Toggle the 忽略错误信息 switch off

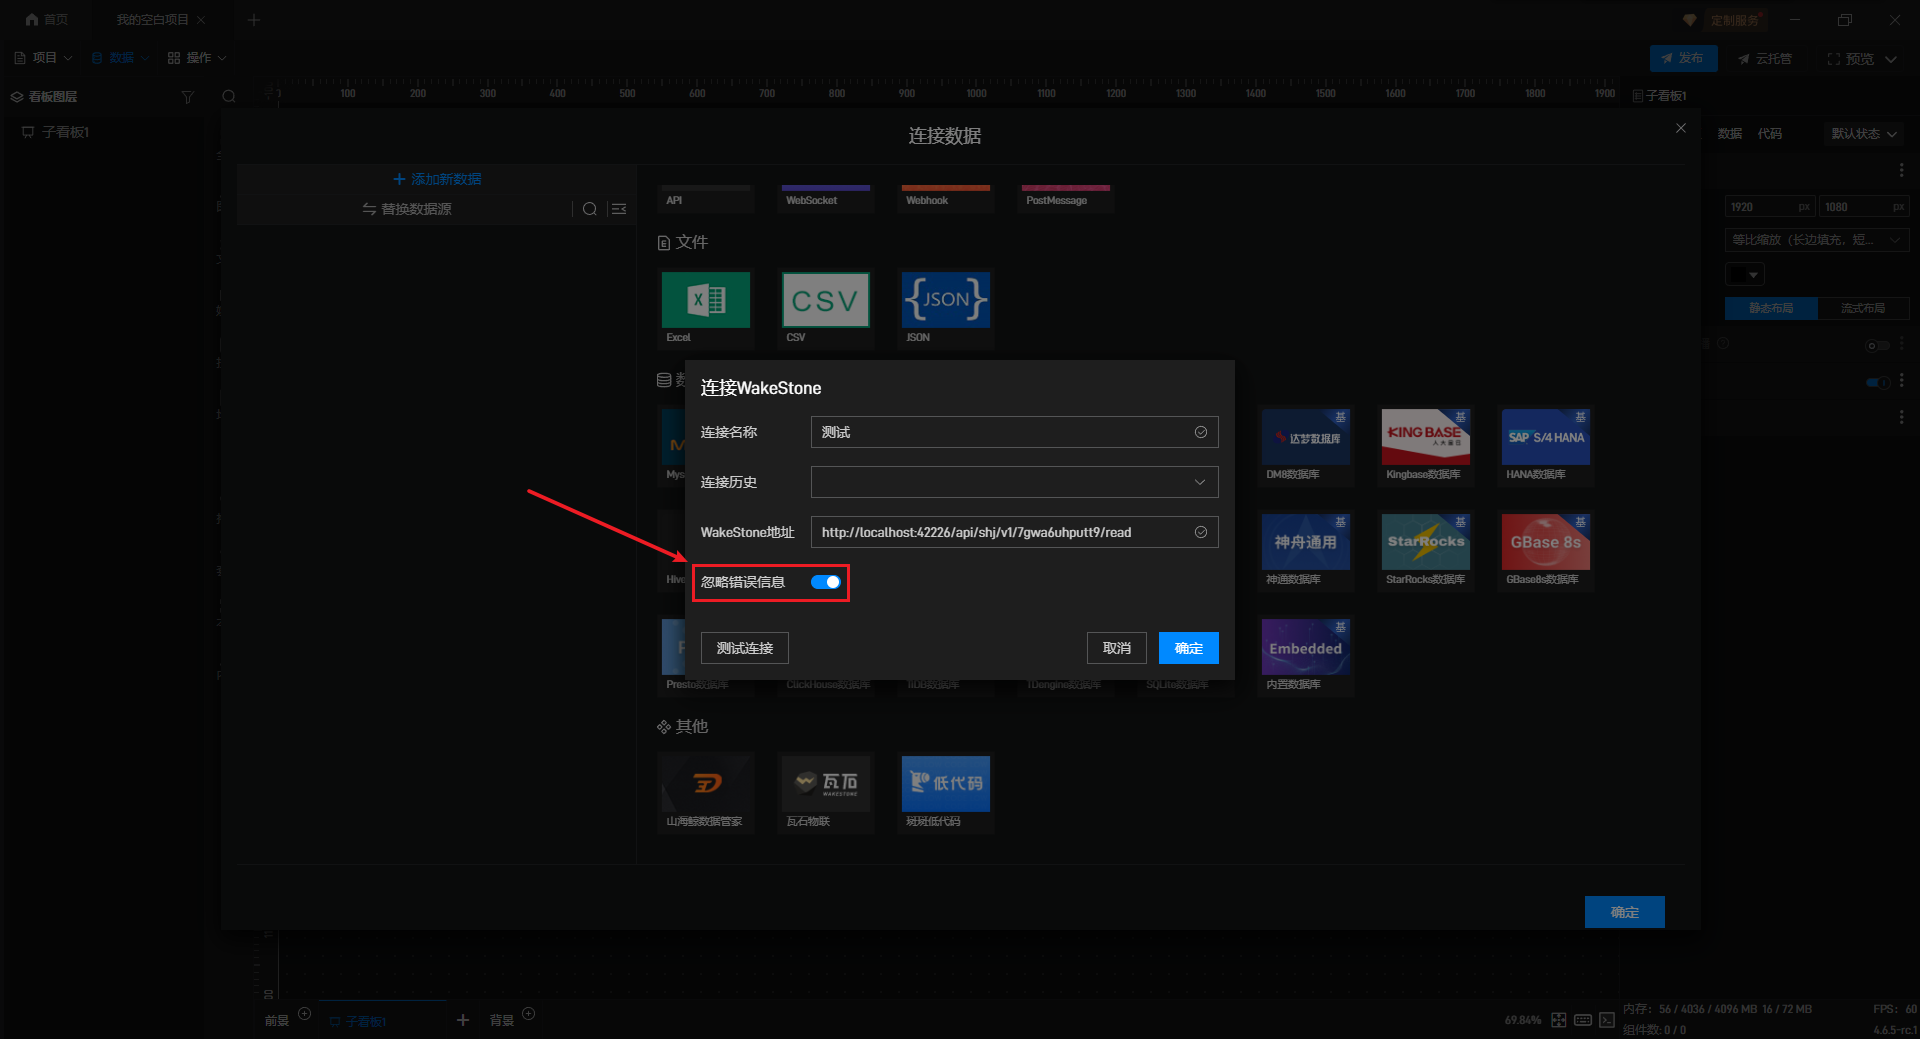pyautogui.click(x=826, y=582)
